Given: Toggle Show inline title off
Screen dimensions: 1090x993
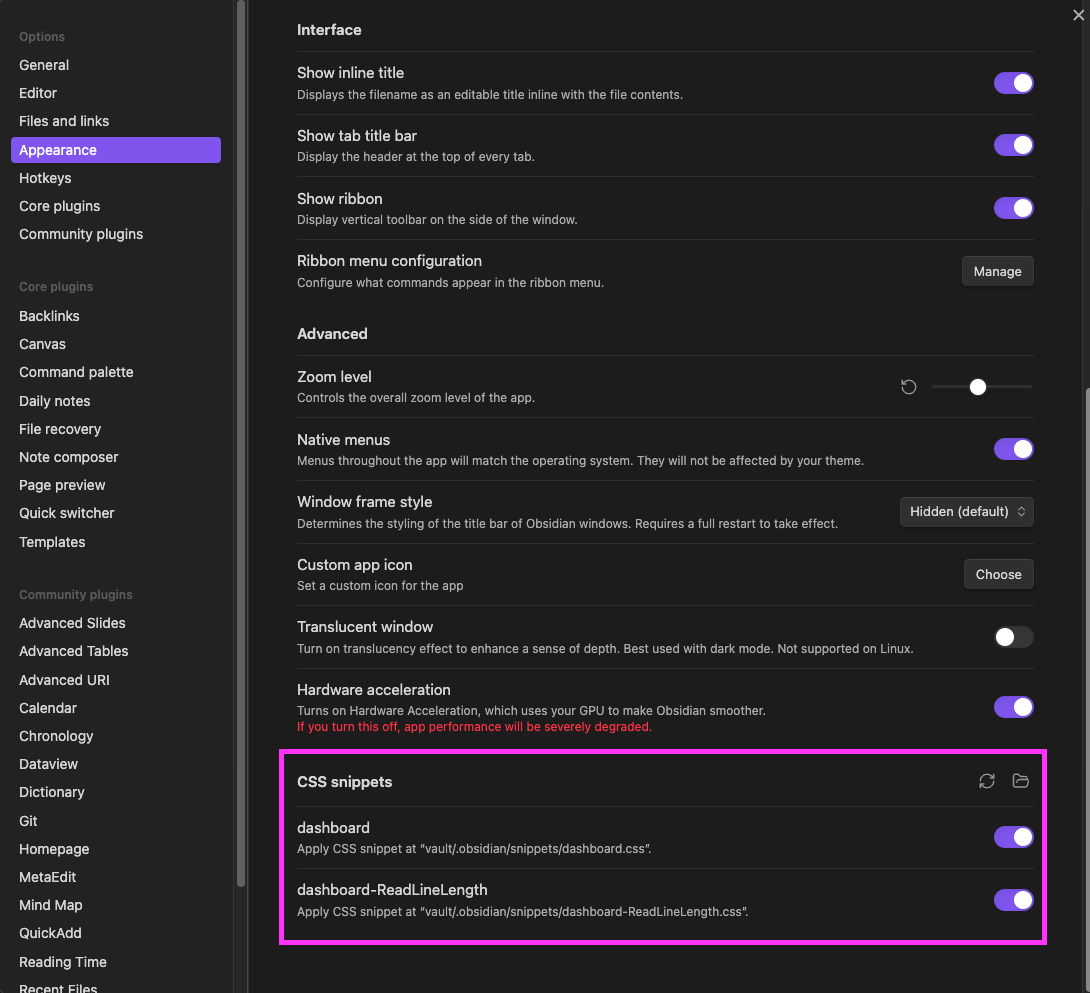Looking at the screenshot, I should point(1014,83).
